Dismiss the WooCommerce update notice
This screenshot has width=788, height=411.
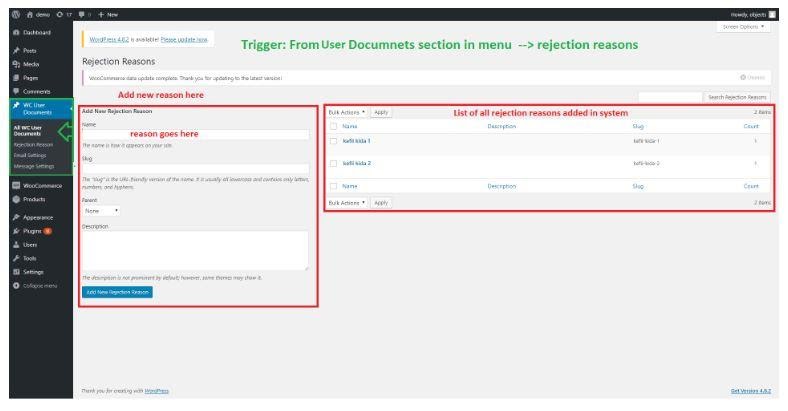tap(752, 77)
